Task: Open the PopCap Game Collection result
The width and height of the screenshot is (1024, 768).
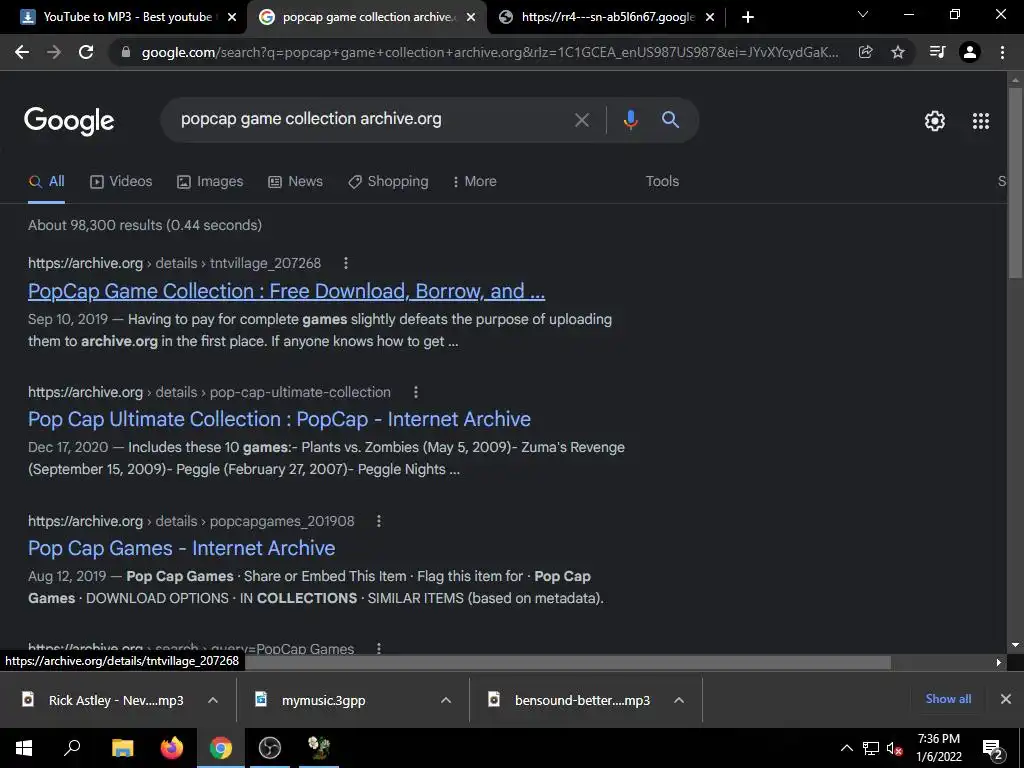Action: point(286,291)
